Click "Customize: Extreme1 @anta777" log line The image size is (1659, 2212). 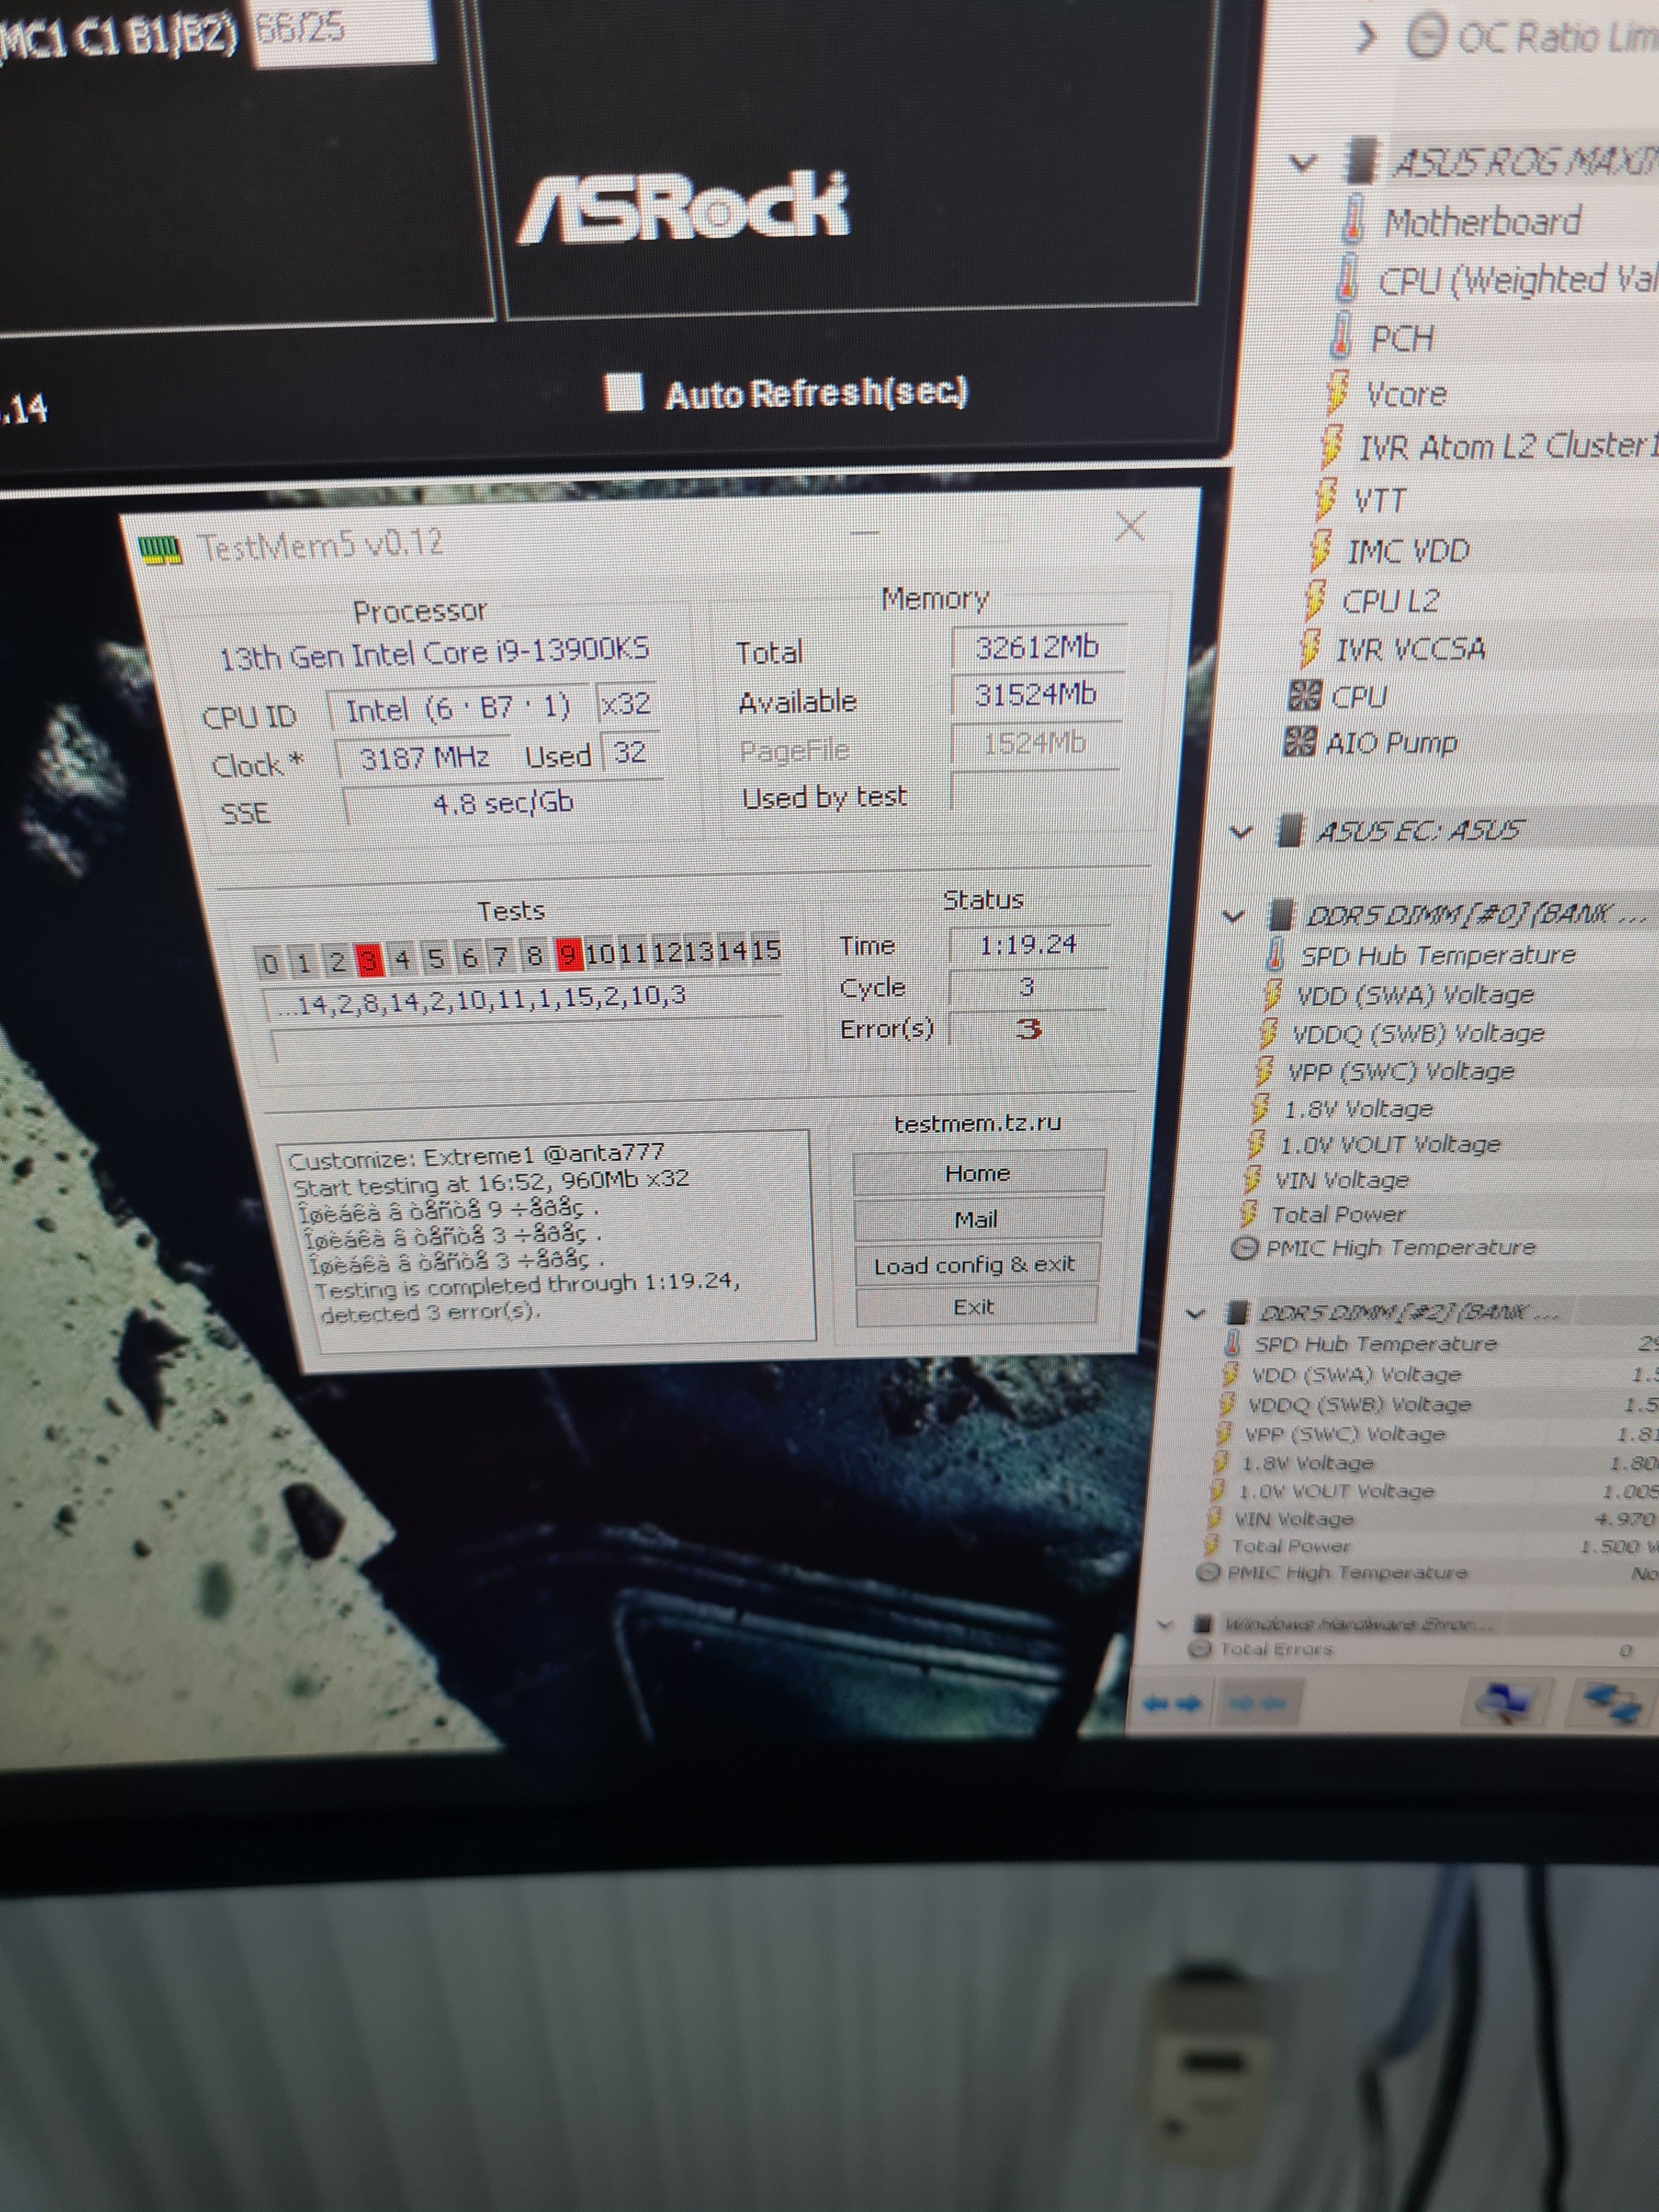point(476,1157)
